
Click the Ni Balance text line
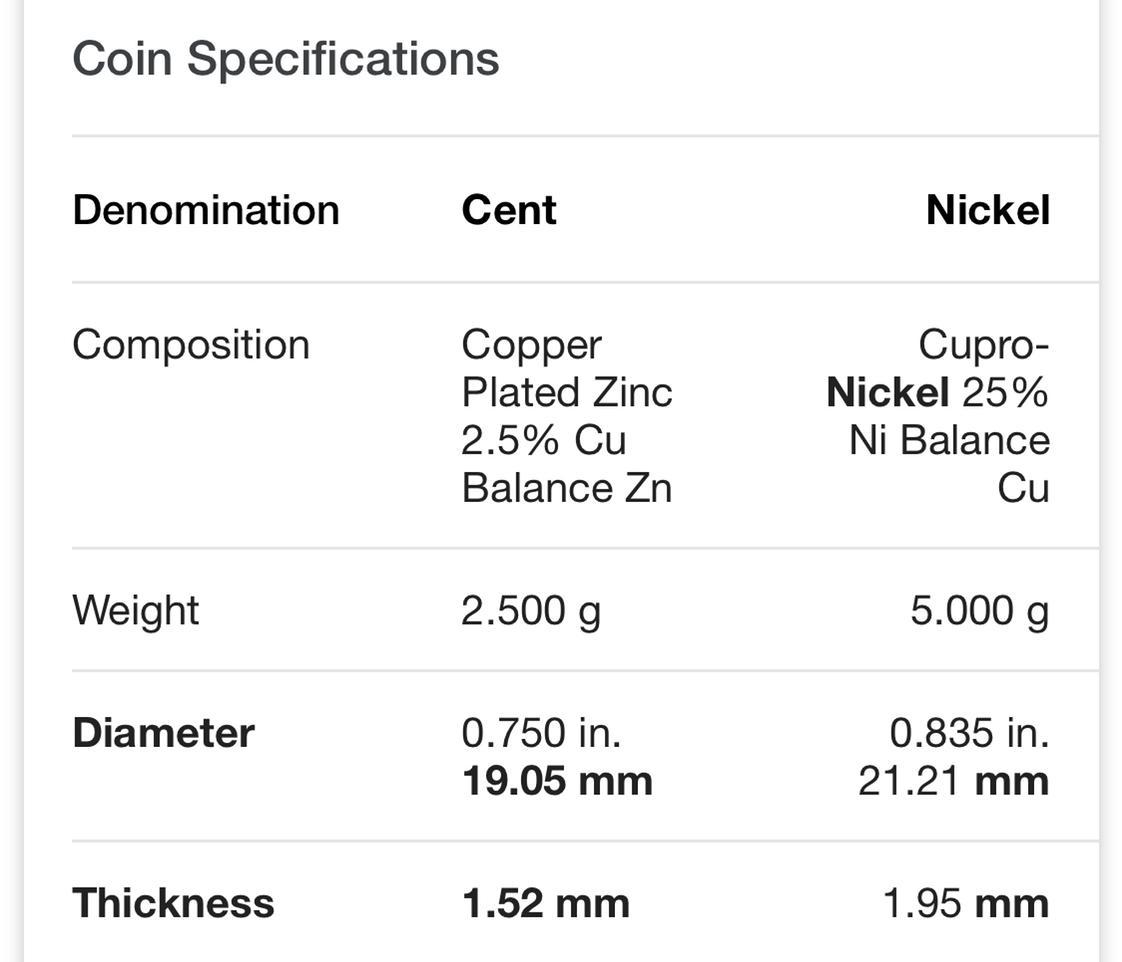click(x=949, y=440)
